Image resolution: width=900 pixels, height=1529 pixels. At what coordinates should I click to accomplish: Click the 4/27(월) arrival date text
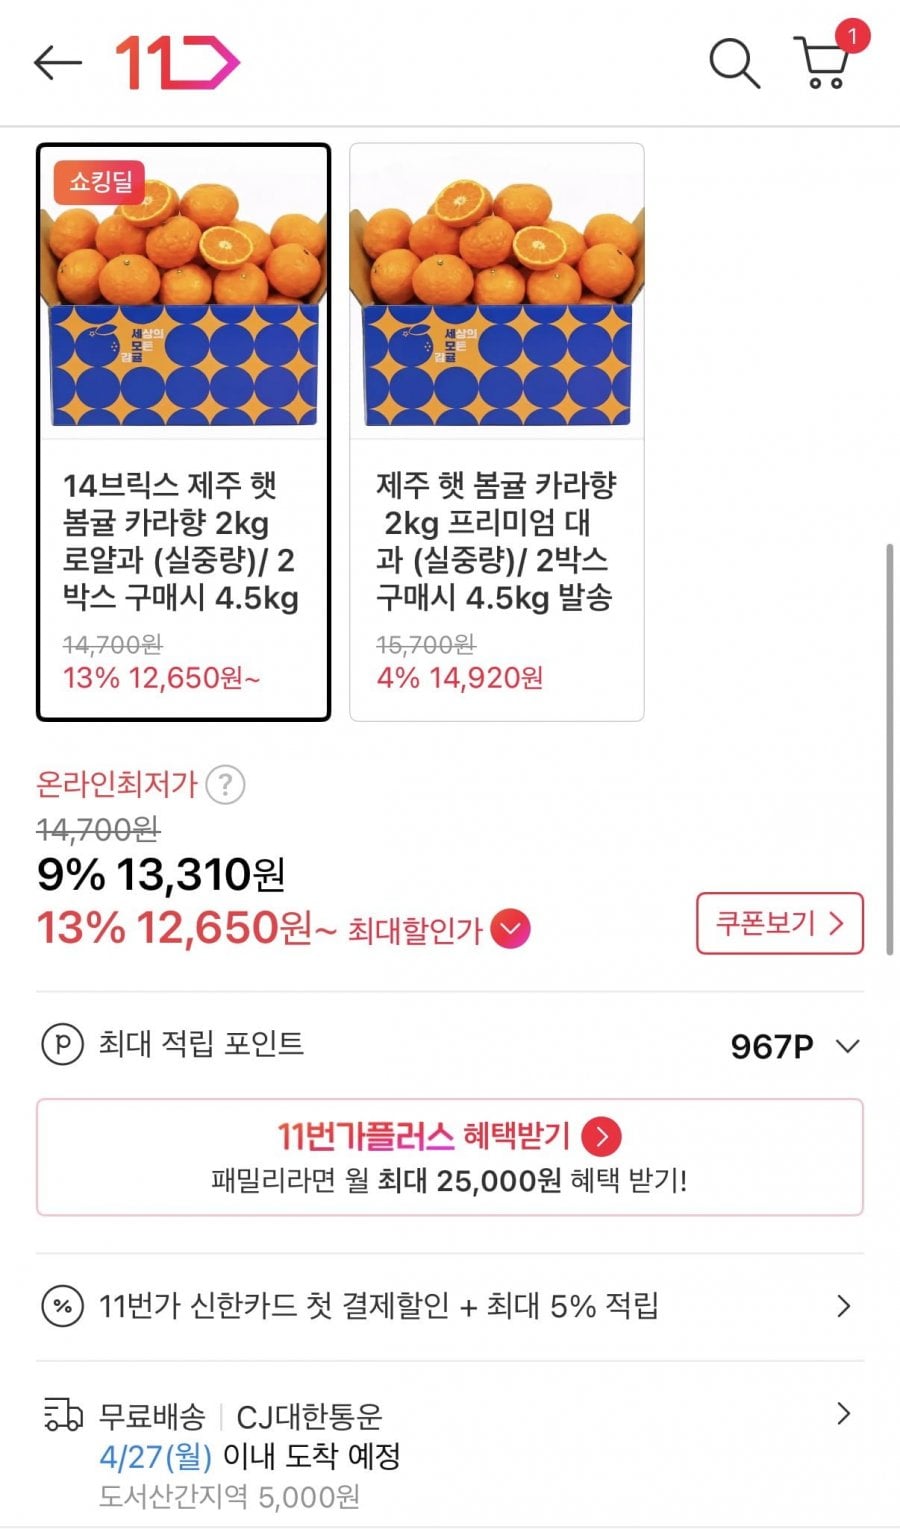155,1456
